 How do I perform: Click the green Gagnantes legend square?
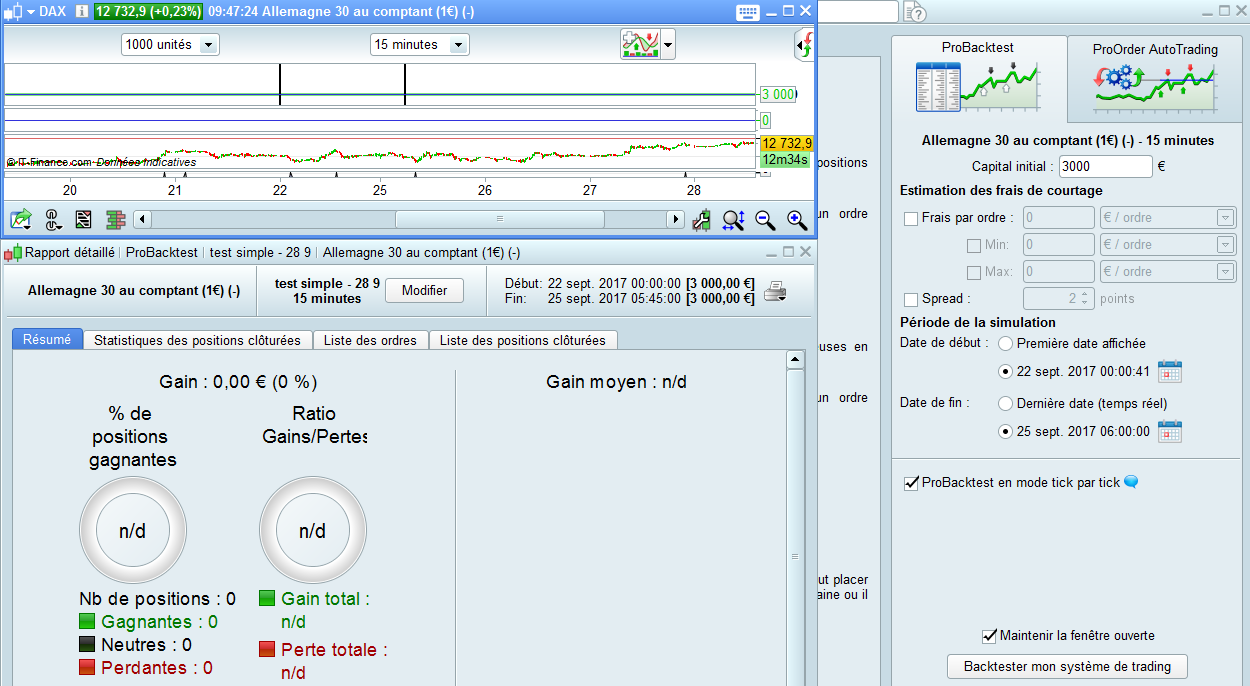pyautogui.click(x=87, y=622)
